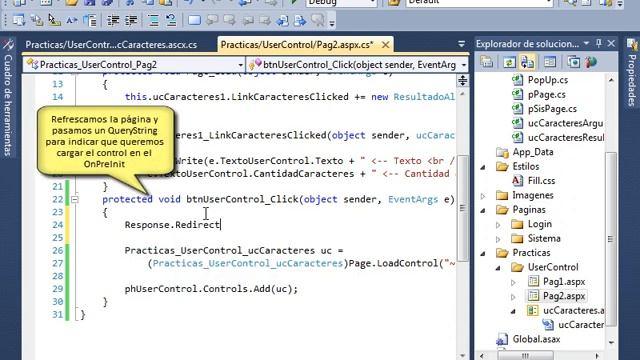Go to next bookmark in document
This screenshot has width=640, height=360.
click(300, 20)
